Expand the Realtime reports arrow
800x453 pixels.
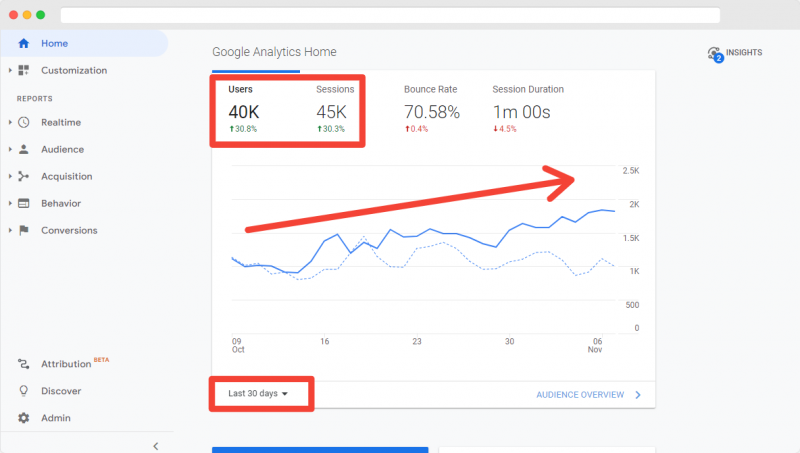[10, 122]
